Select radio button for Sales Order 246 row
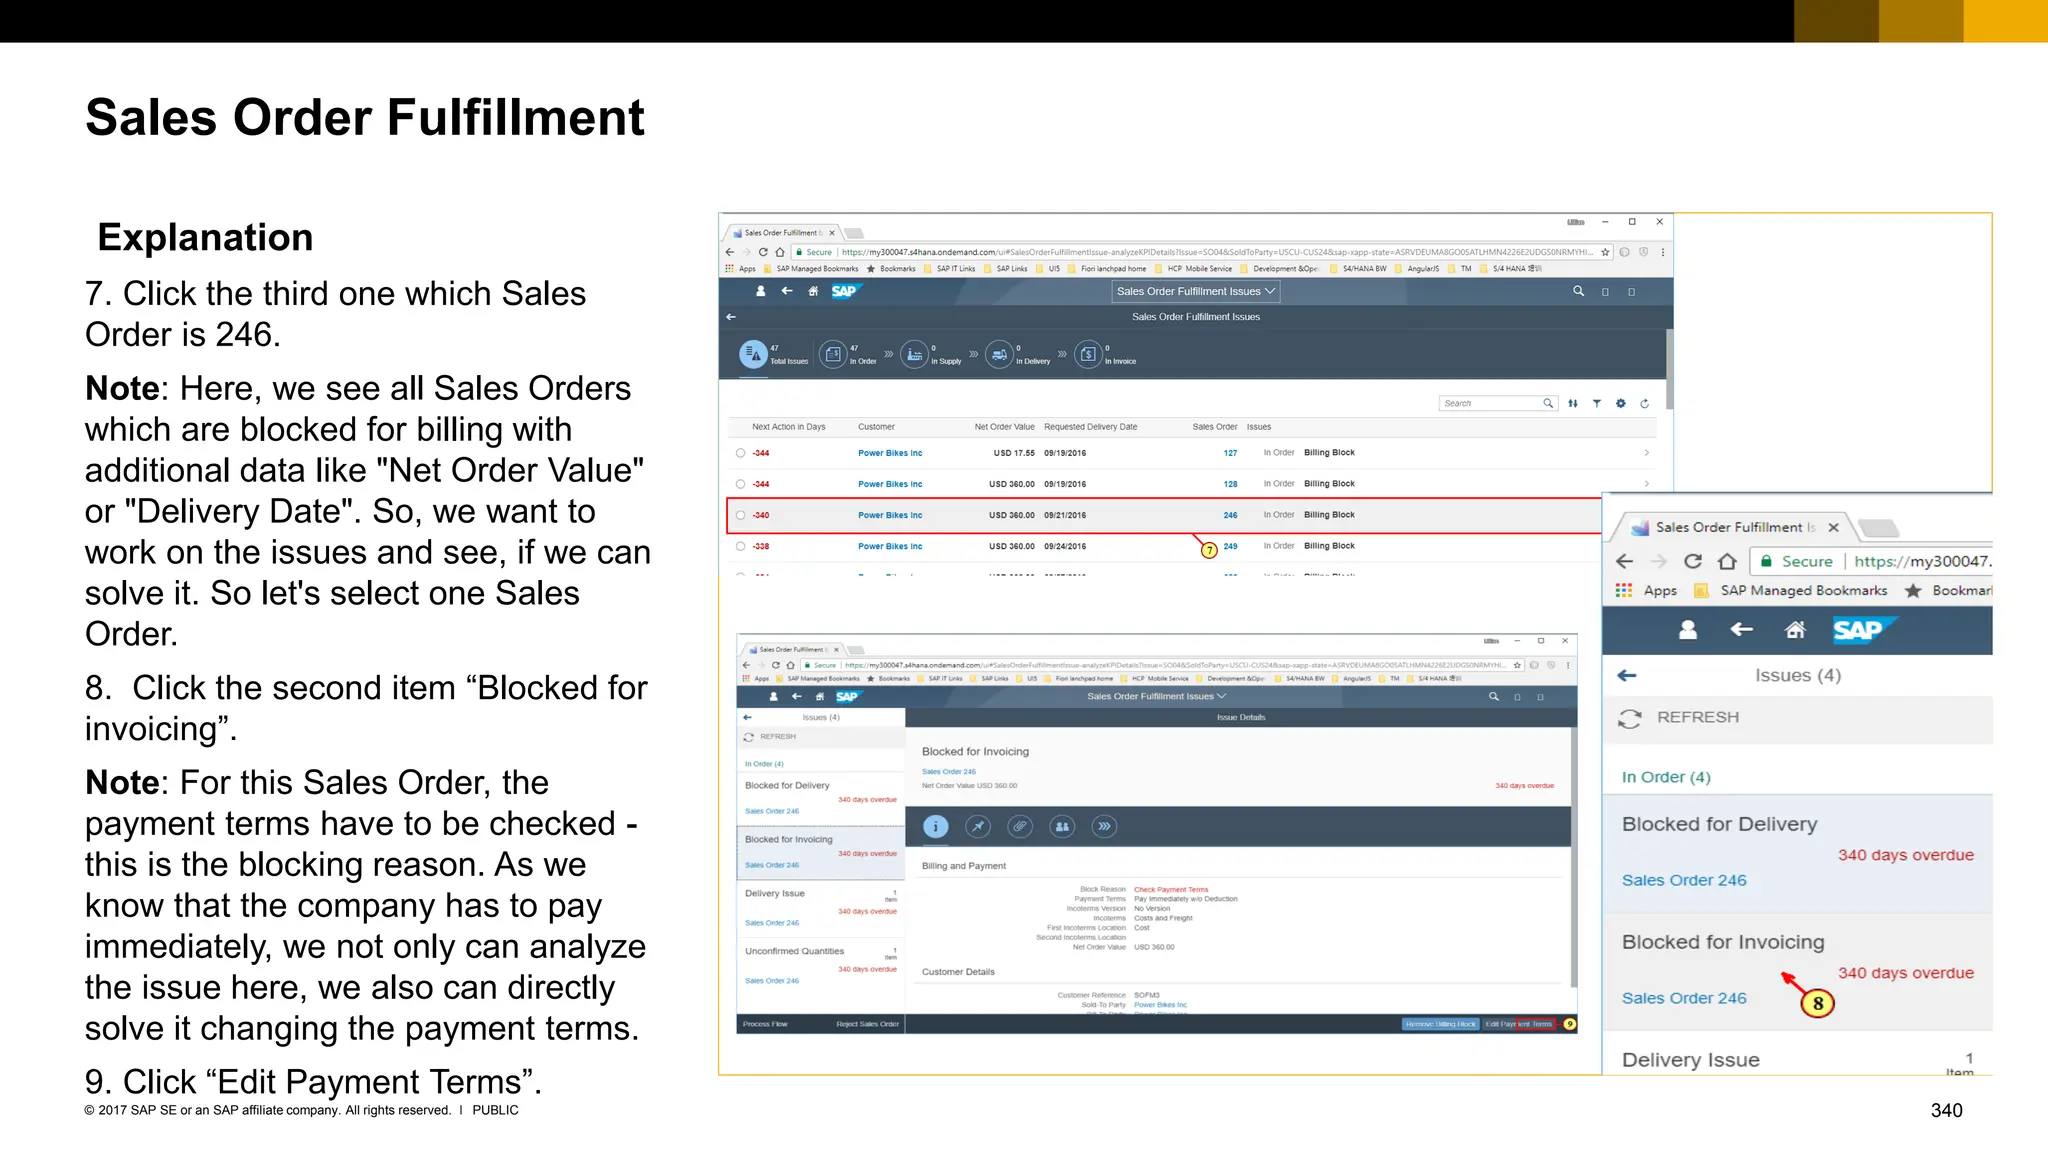The height and width of the screenshot is (1152, 2048). (x=741, y=515)
